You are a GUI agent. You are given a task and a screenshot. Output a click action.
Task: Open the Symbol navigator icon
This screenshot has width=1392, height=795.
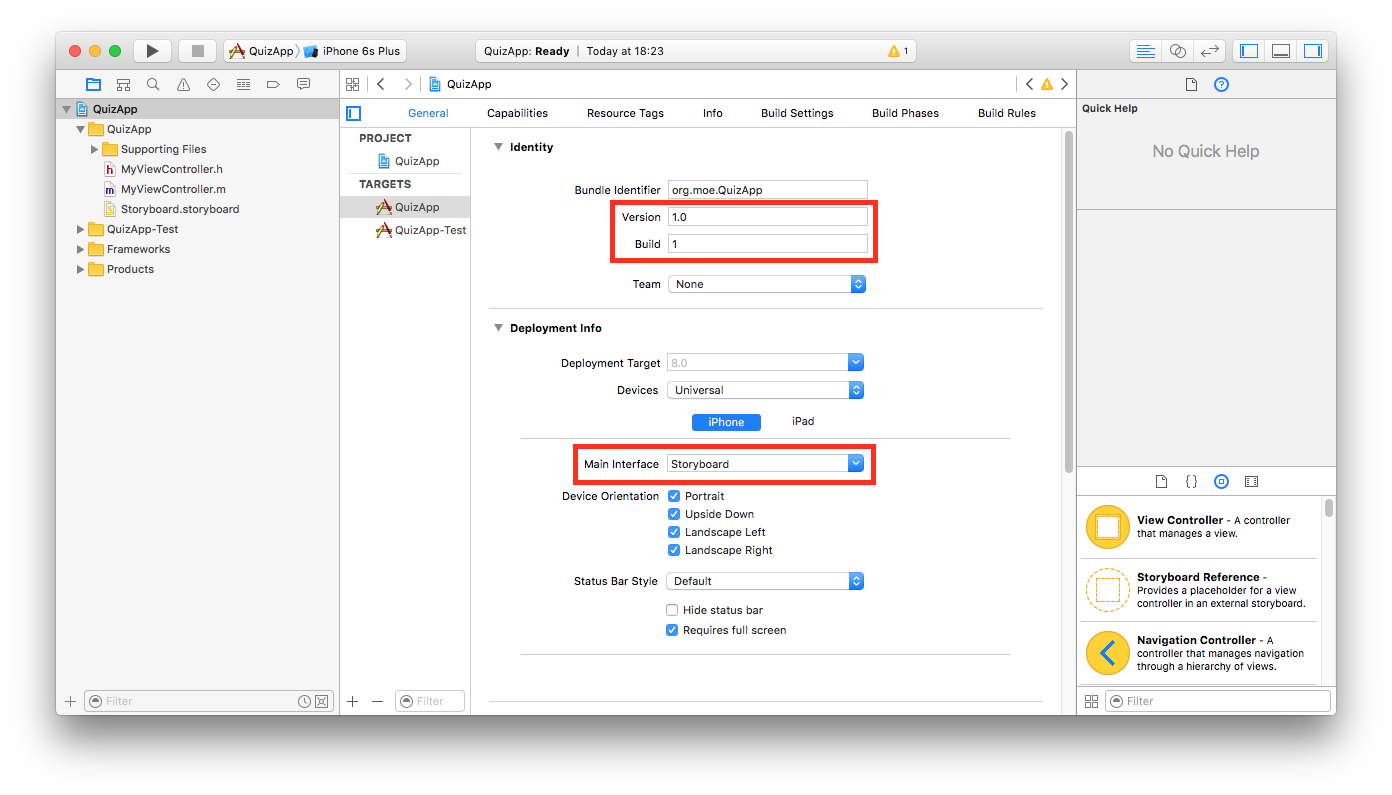(123, 84)
